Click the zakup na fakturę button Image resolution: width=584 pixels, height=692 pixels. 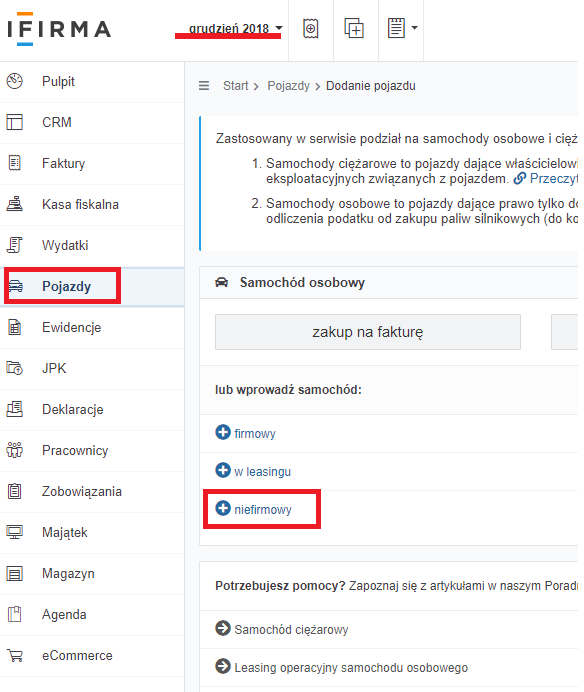tap(368, 332)
